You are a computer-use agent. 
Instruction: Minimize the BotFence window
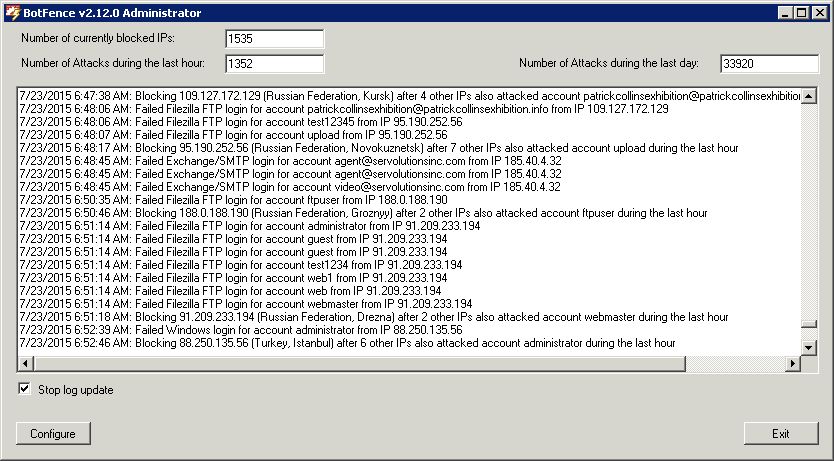tap(785, 13)
